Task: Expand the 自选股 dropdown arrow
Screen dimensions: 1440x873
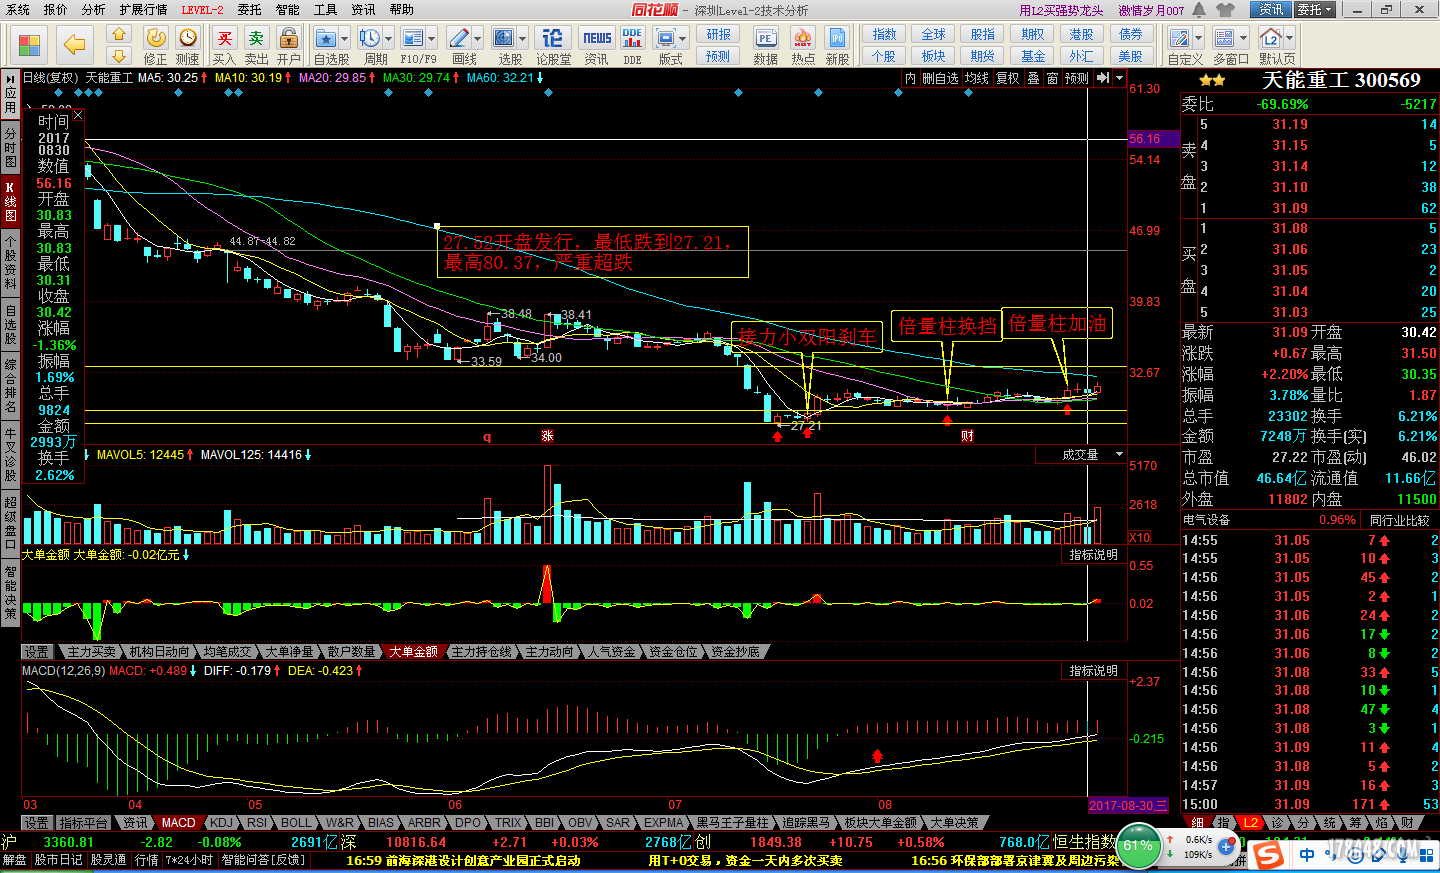Action: (x=345, y=39)
